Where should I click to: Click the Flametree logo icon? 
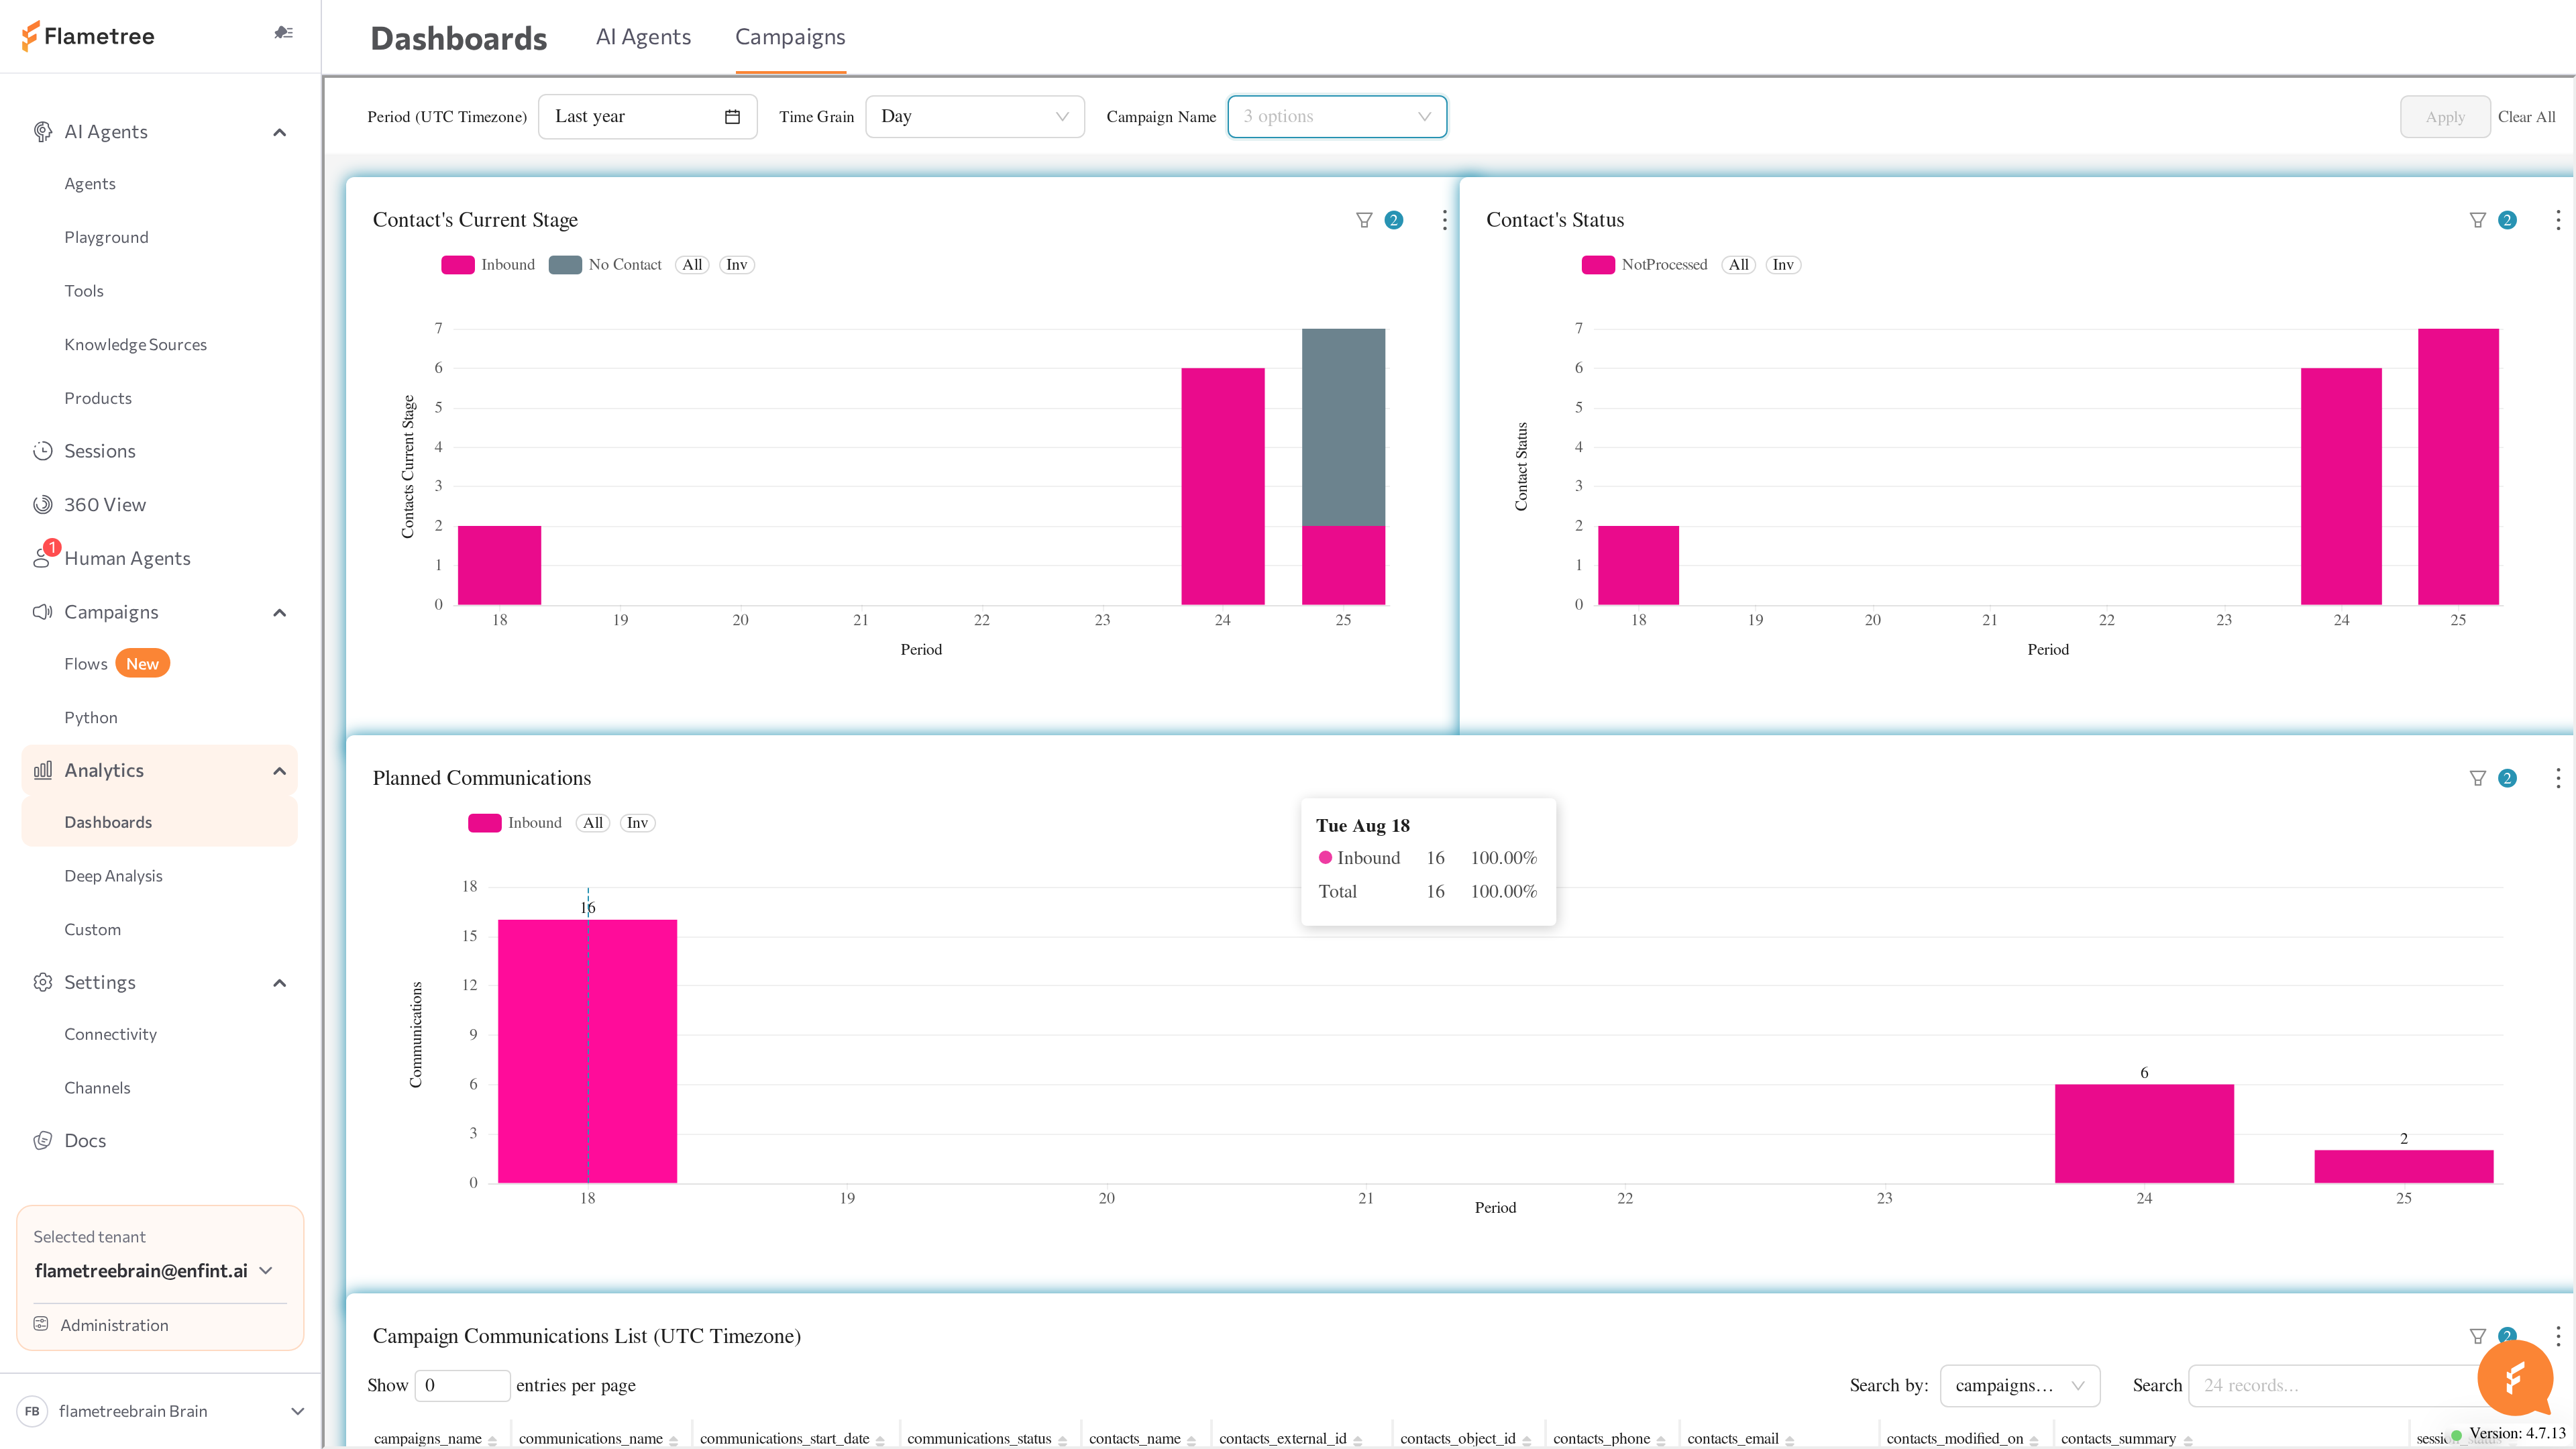(31, 36)
